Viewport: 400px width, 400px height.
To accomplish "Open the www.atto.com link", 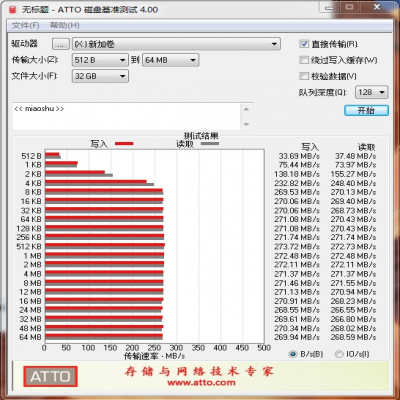I will tap(201, 382).
